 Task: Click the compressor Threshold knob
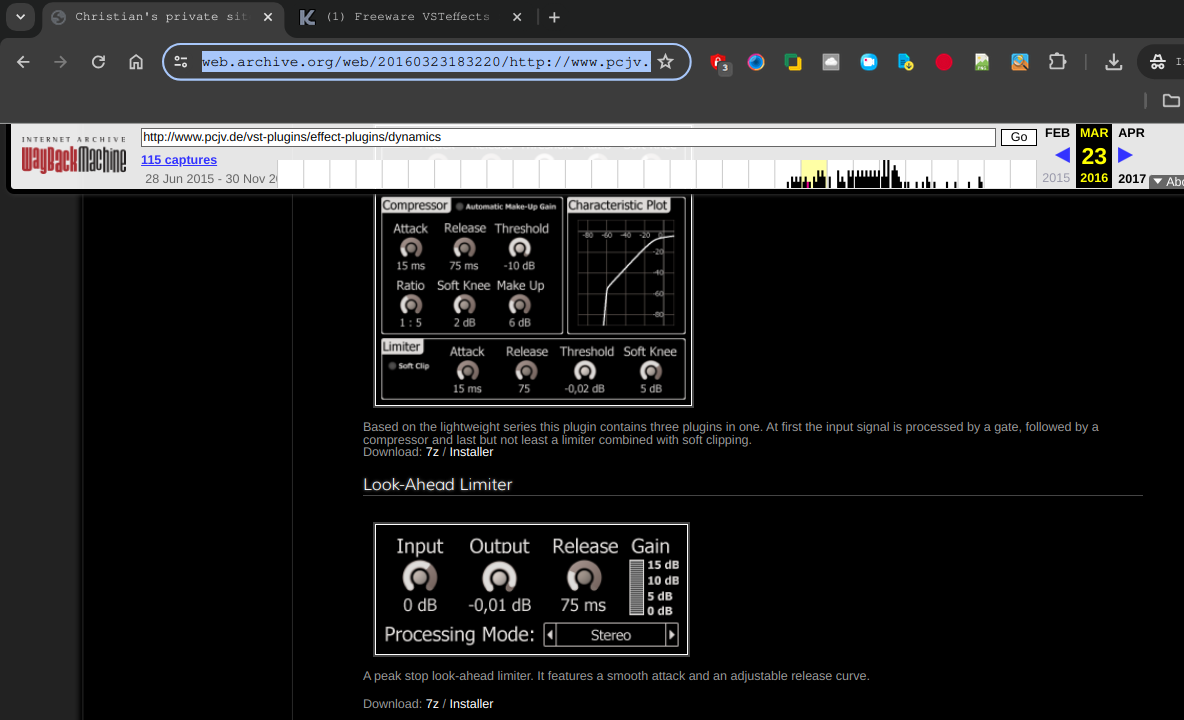point(520,248)
